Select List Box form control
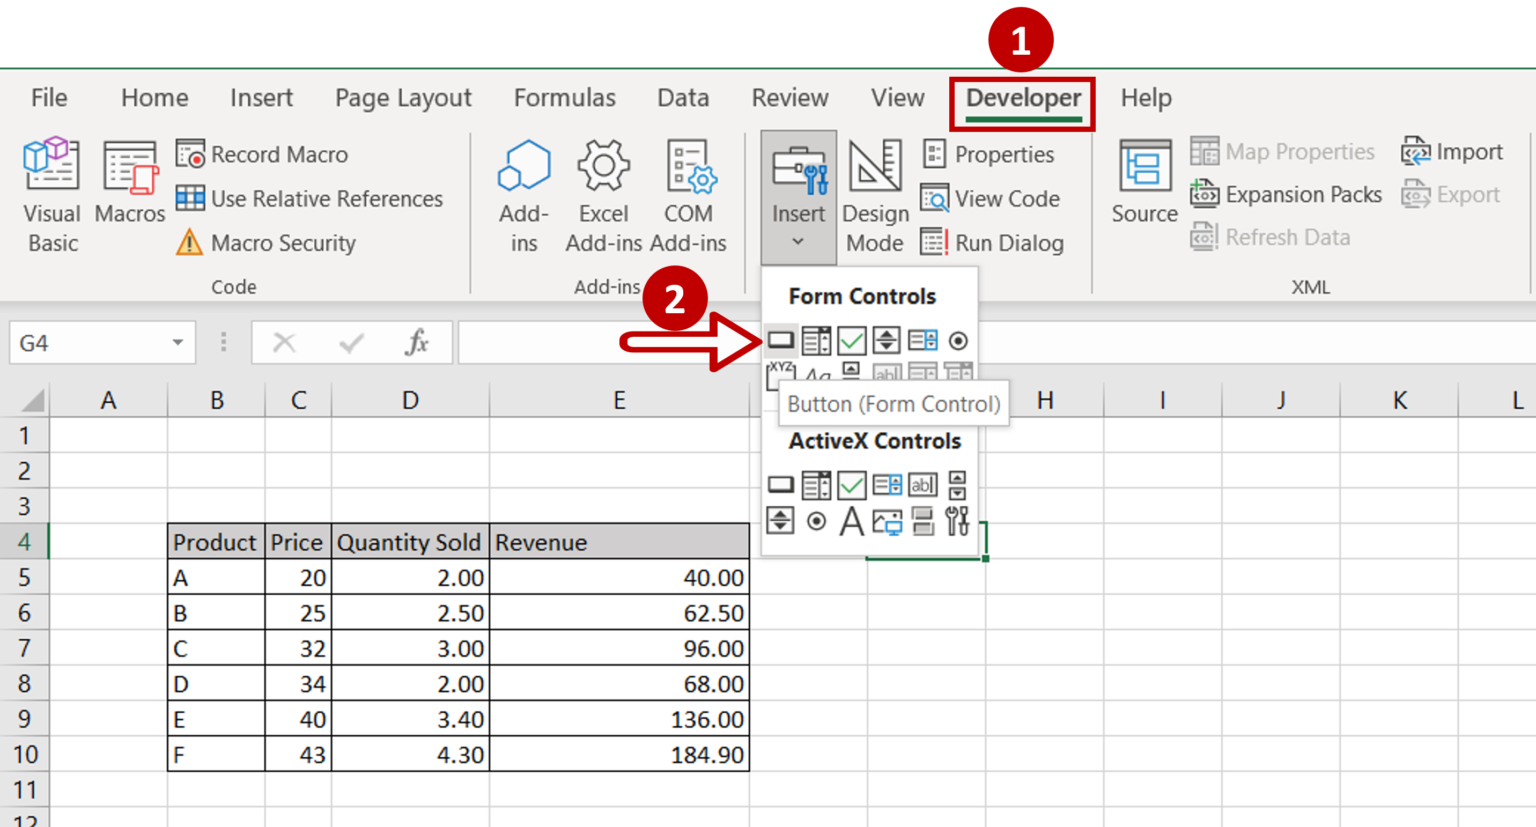The image size is (1536, 827). [922, 341]
